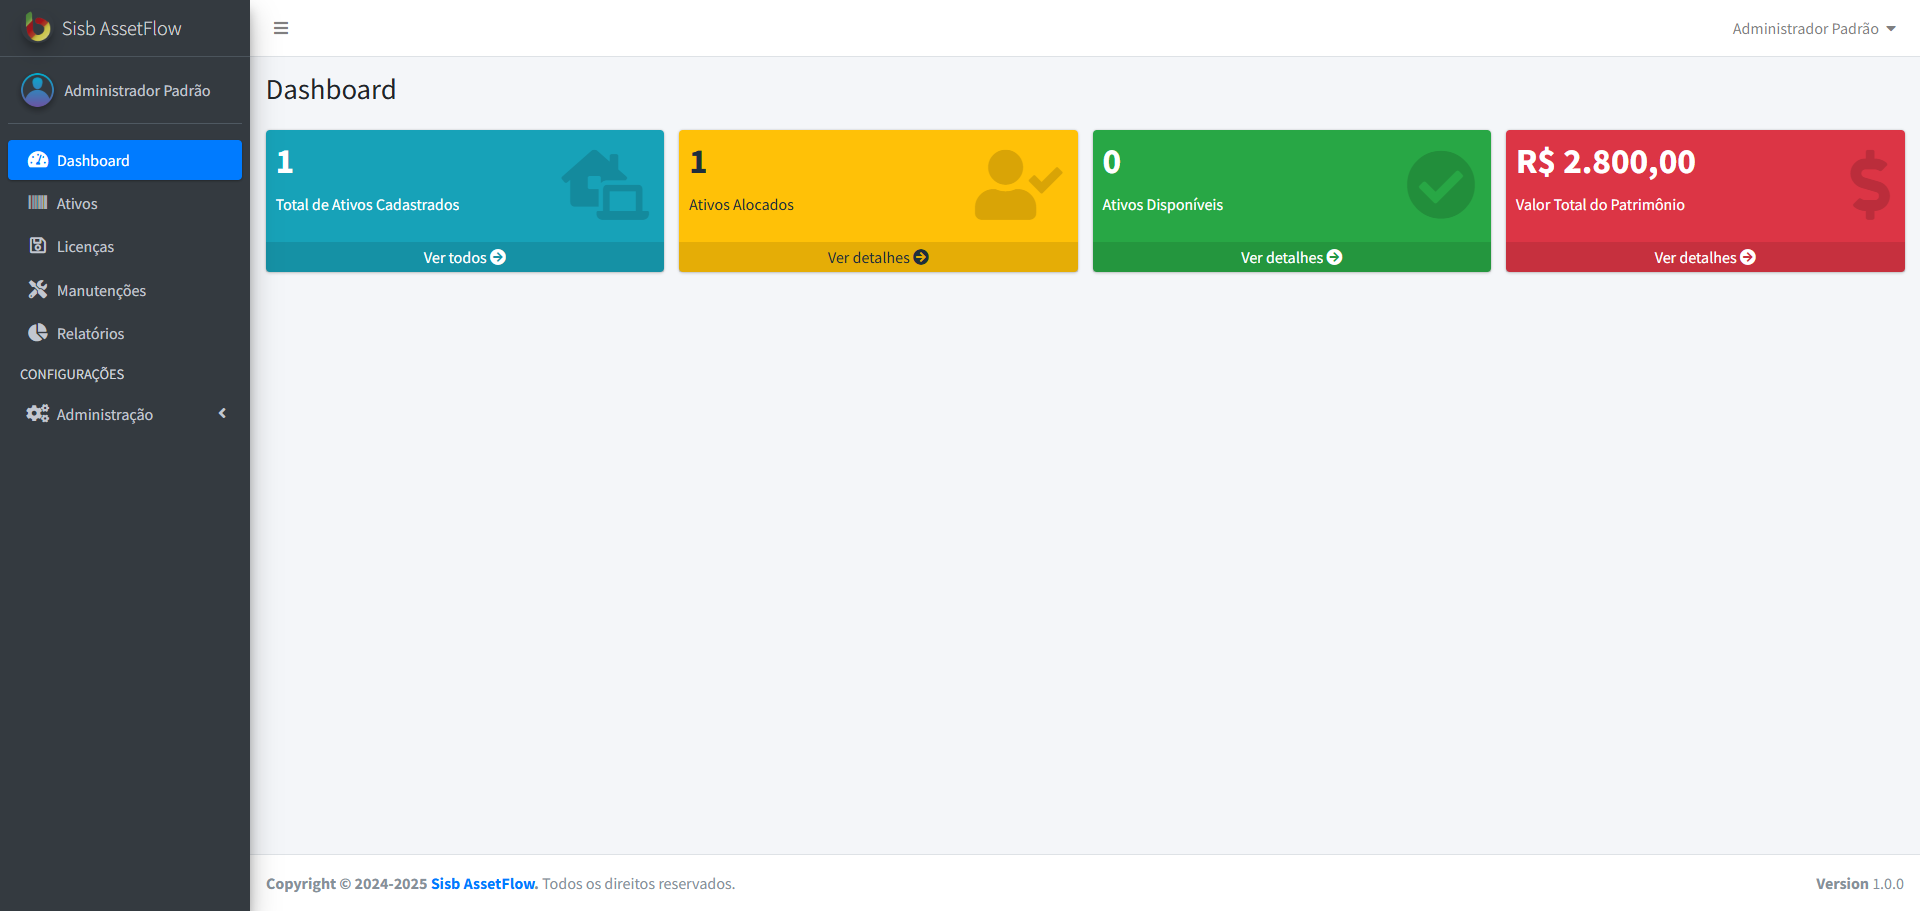Click the dollar sign icon on red card
This screenshot has width=1920, height=911.
pyautogui.click(x=1868, y=184)
